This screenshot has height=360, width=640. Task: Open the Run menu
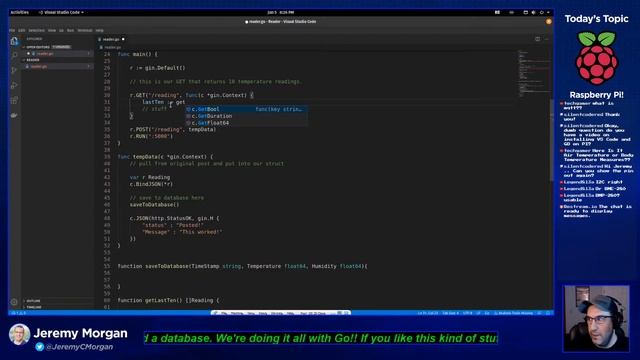click(71, 30)
